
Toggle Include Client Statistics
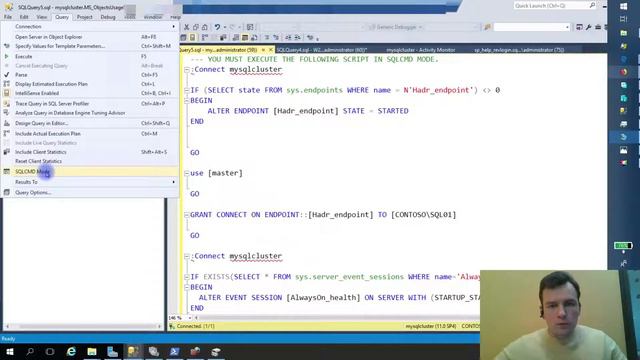coord(90,152)
